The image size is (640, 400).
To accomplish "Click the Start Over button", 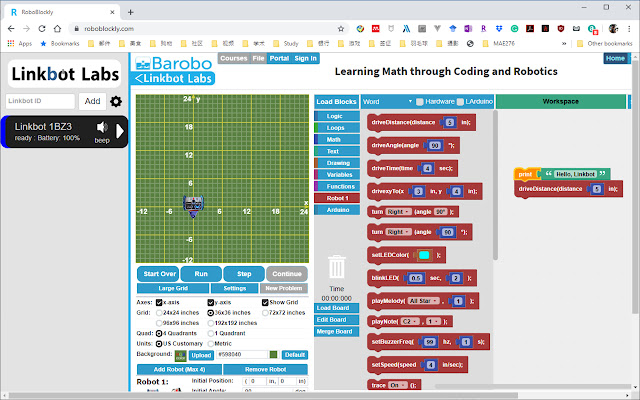I will click(159, 274).
